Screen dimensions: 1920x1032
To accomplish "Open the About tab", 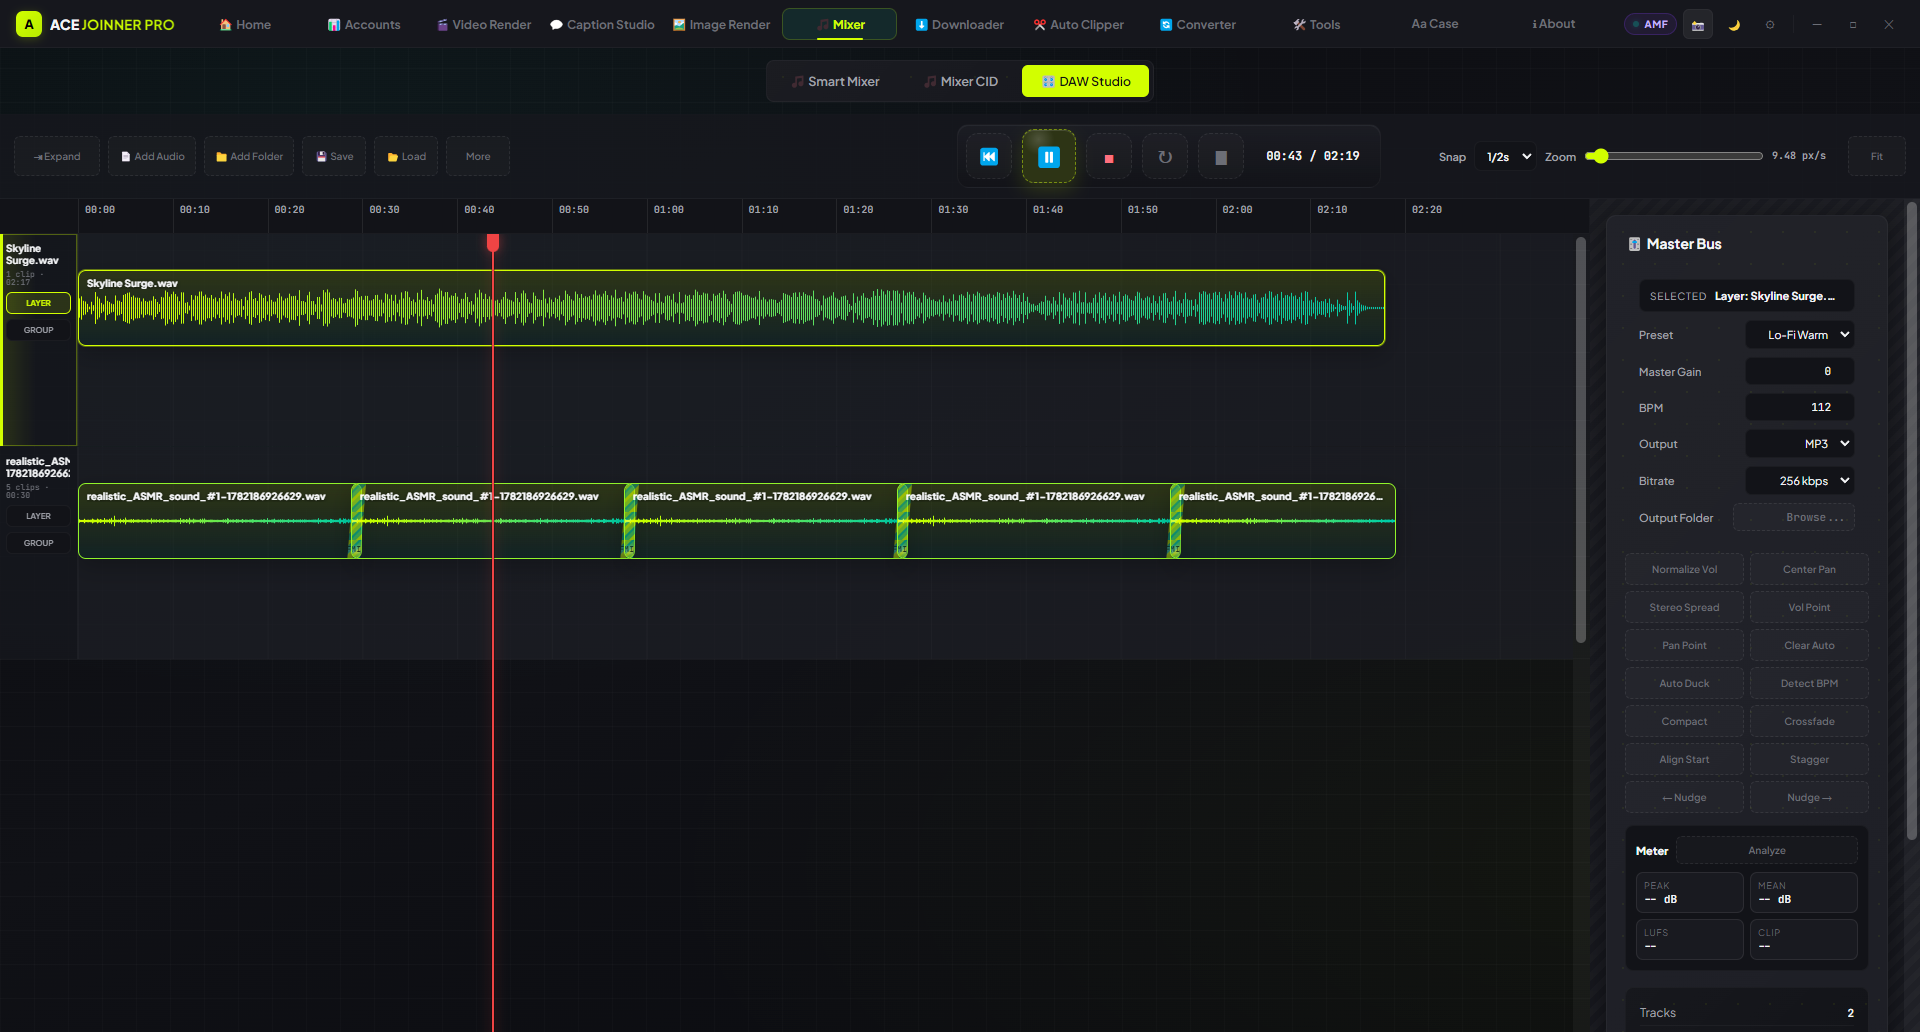I will click(1554, 24).
